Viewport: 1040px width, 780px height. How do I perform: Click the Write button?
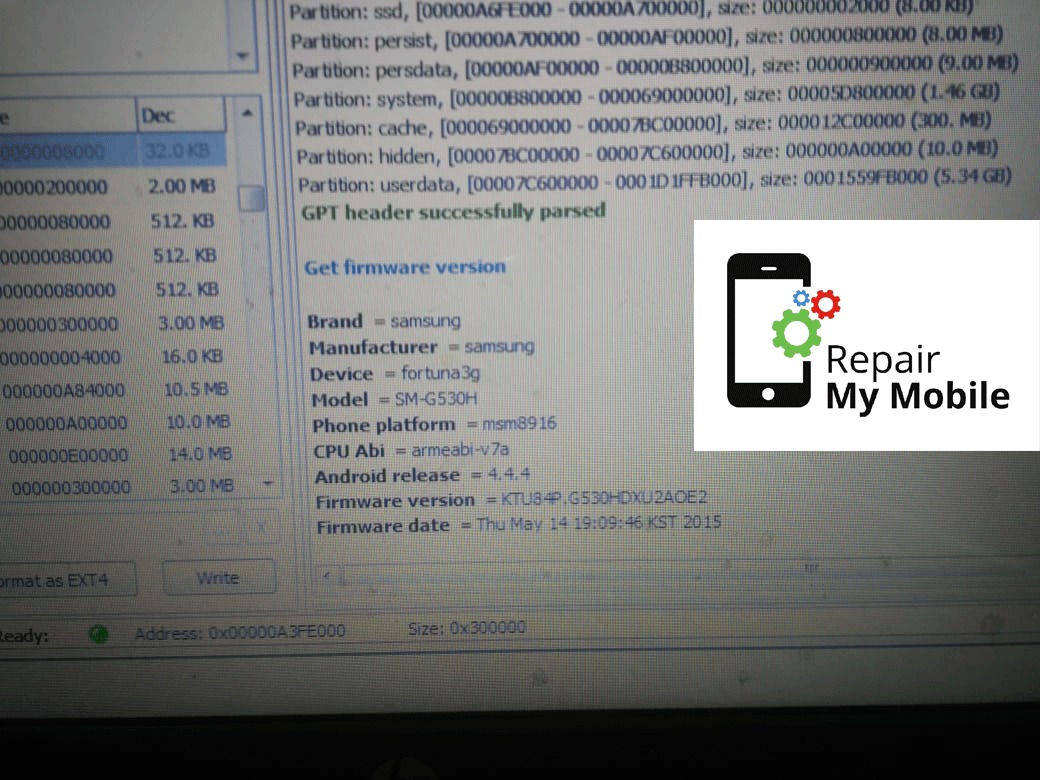pos(218,578)
